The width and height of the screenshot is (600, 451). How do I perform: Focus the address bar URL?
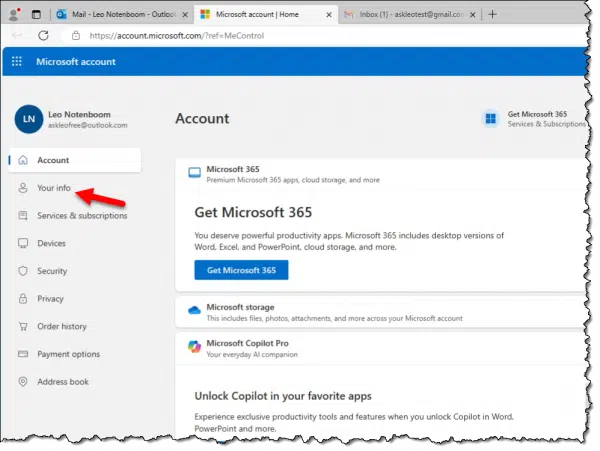point(177,36)
